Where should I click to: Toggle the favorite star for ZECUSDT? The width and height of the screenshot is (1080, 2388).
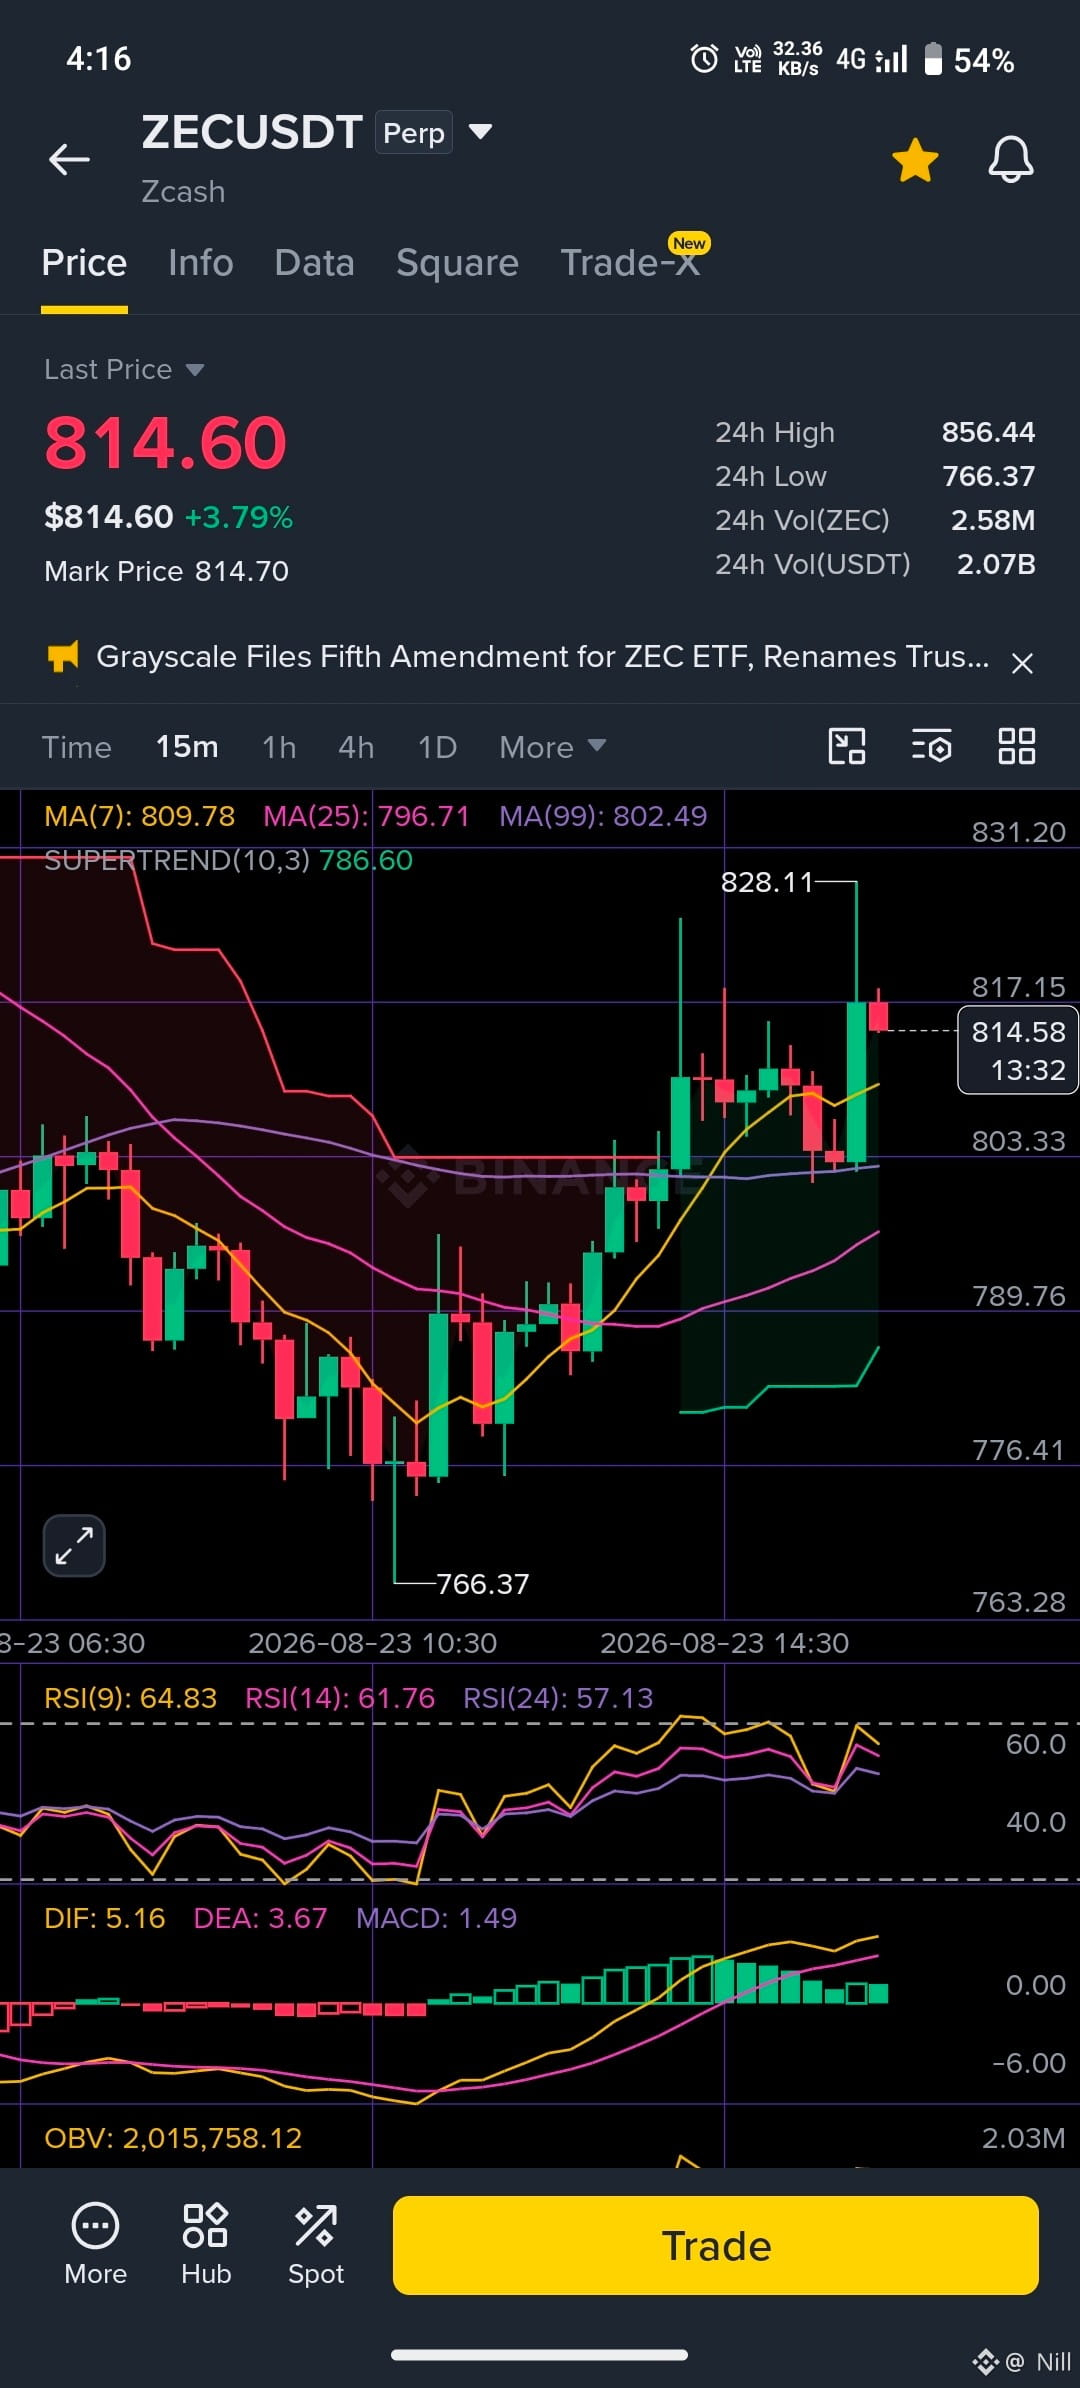(x=915, y=160)
